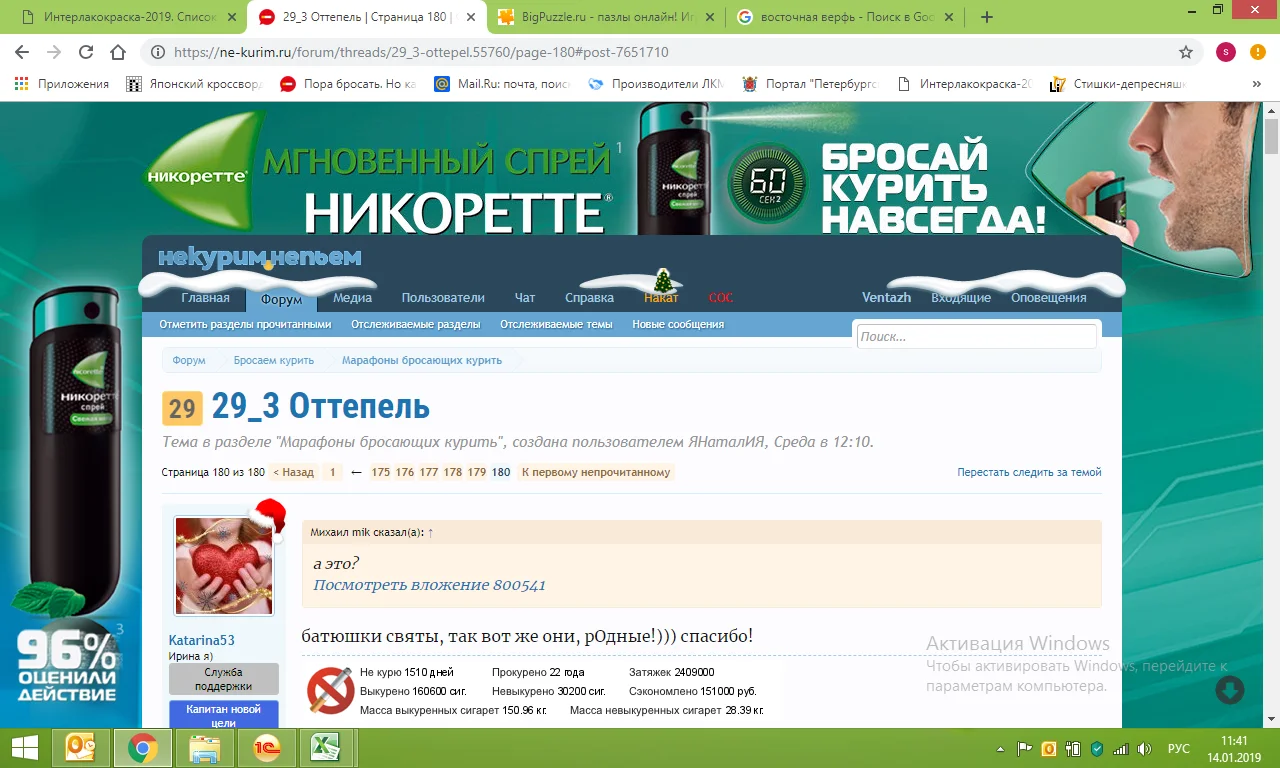
Task: Click Katarina53's avatar thumbnail
Action: click(x=224, y=566)
